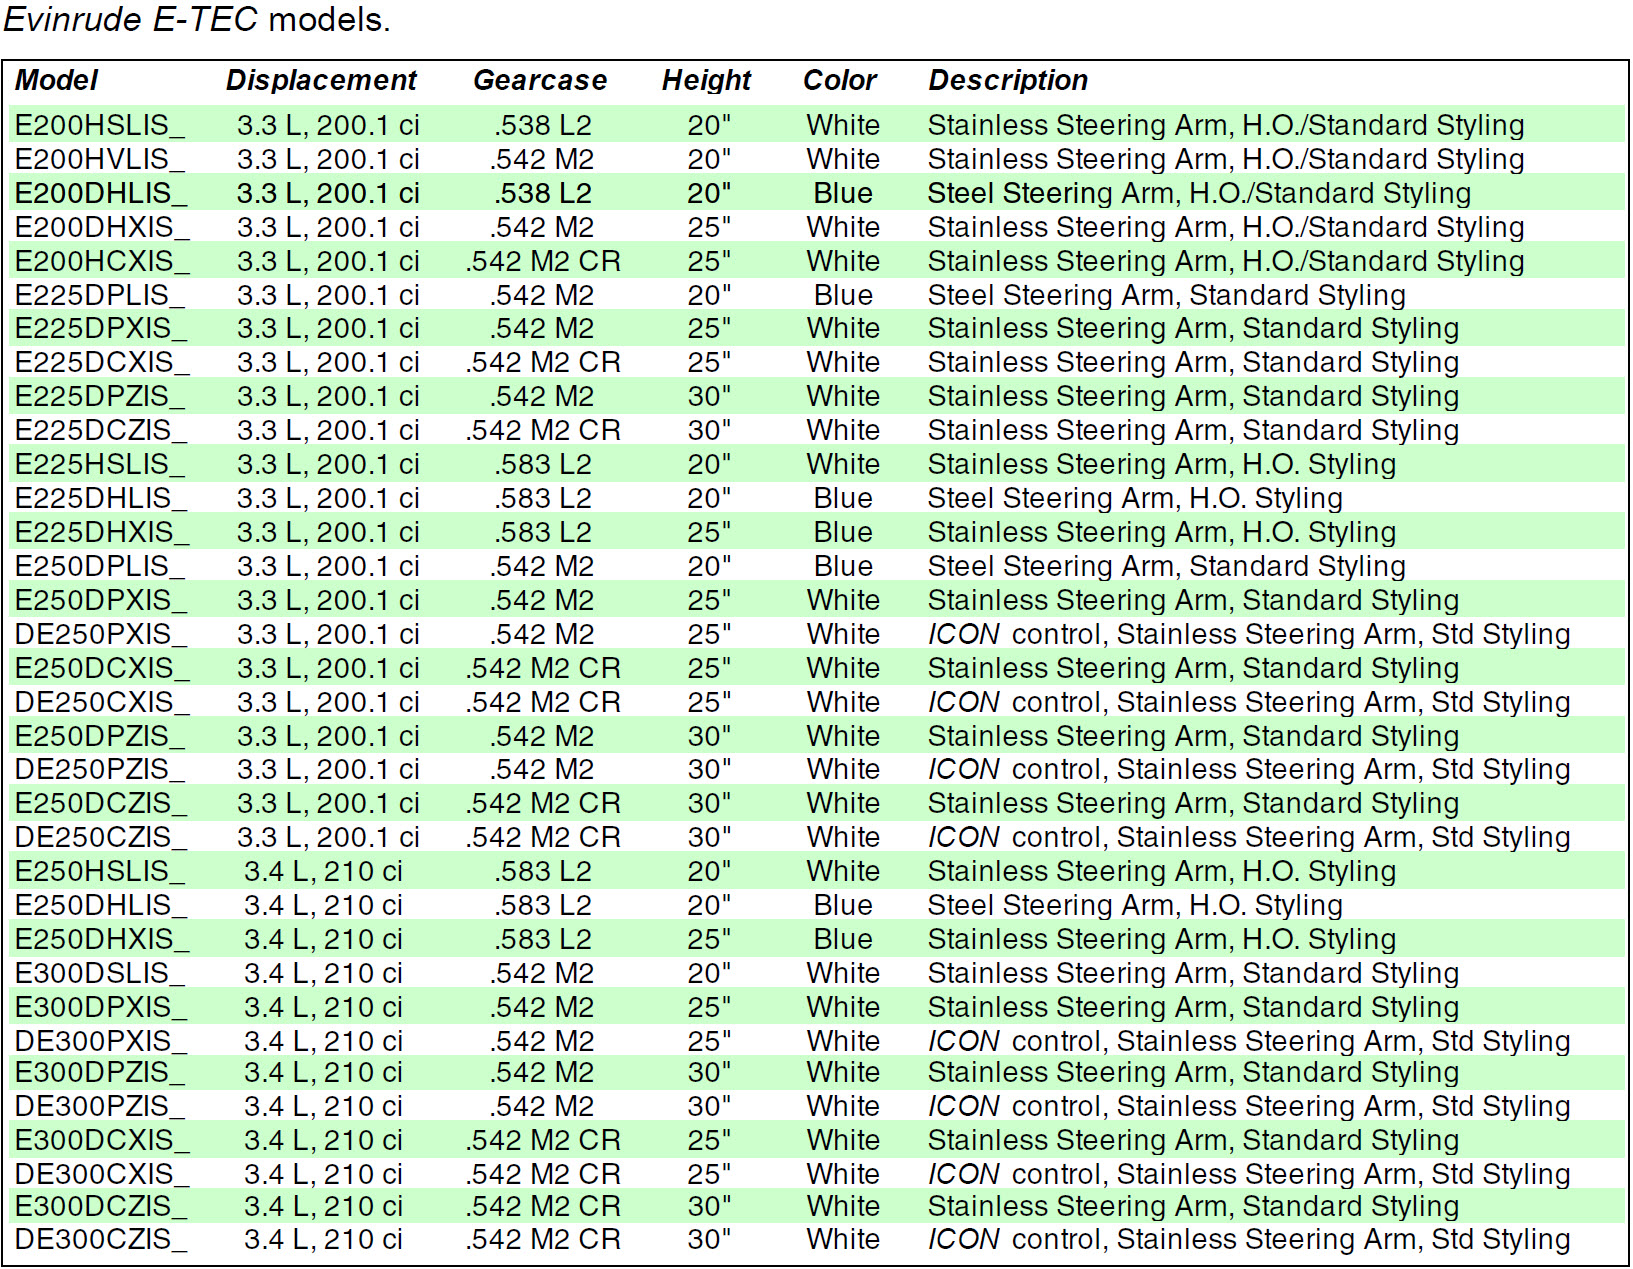Select the E250HSLIS_ model cell
The image size is (1633, 1269).
tap(100, 871)
